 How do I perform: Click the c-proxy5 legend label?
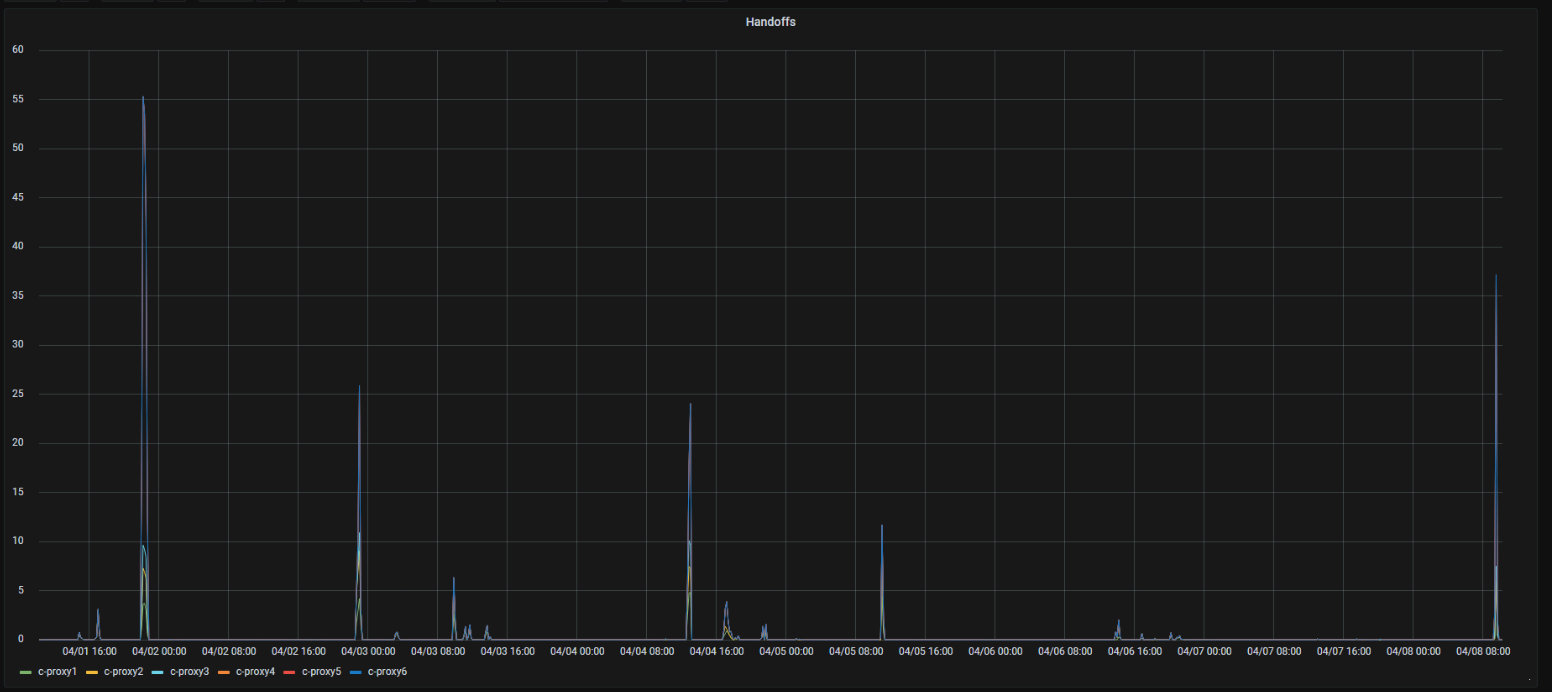(x=321, y=671)
